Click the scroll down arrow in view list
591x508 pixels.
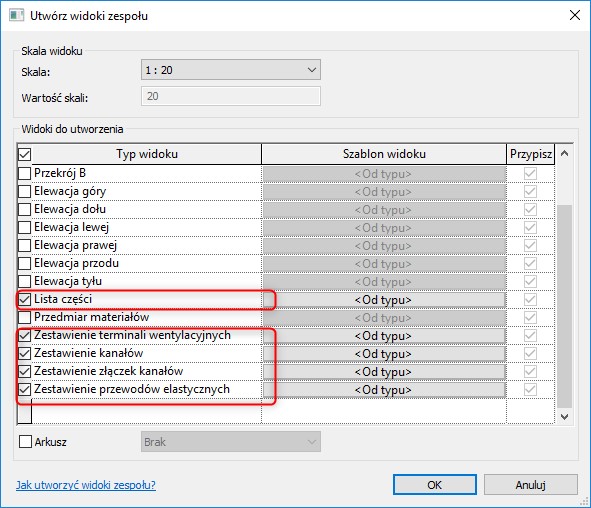point(564,416)
